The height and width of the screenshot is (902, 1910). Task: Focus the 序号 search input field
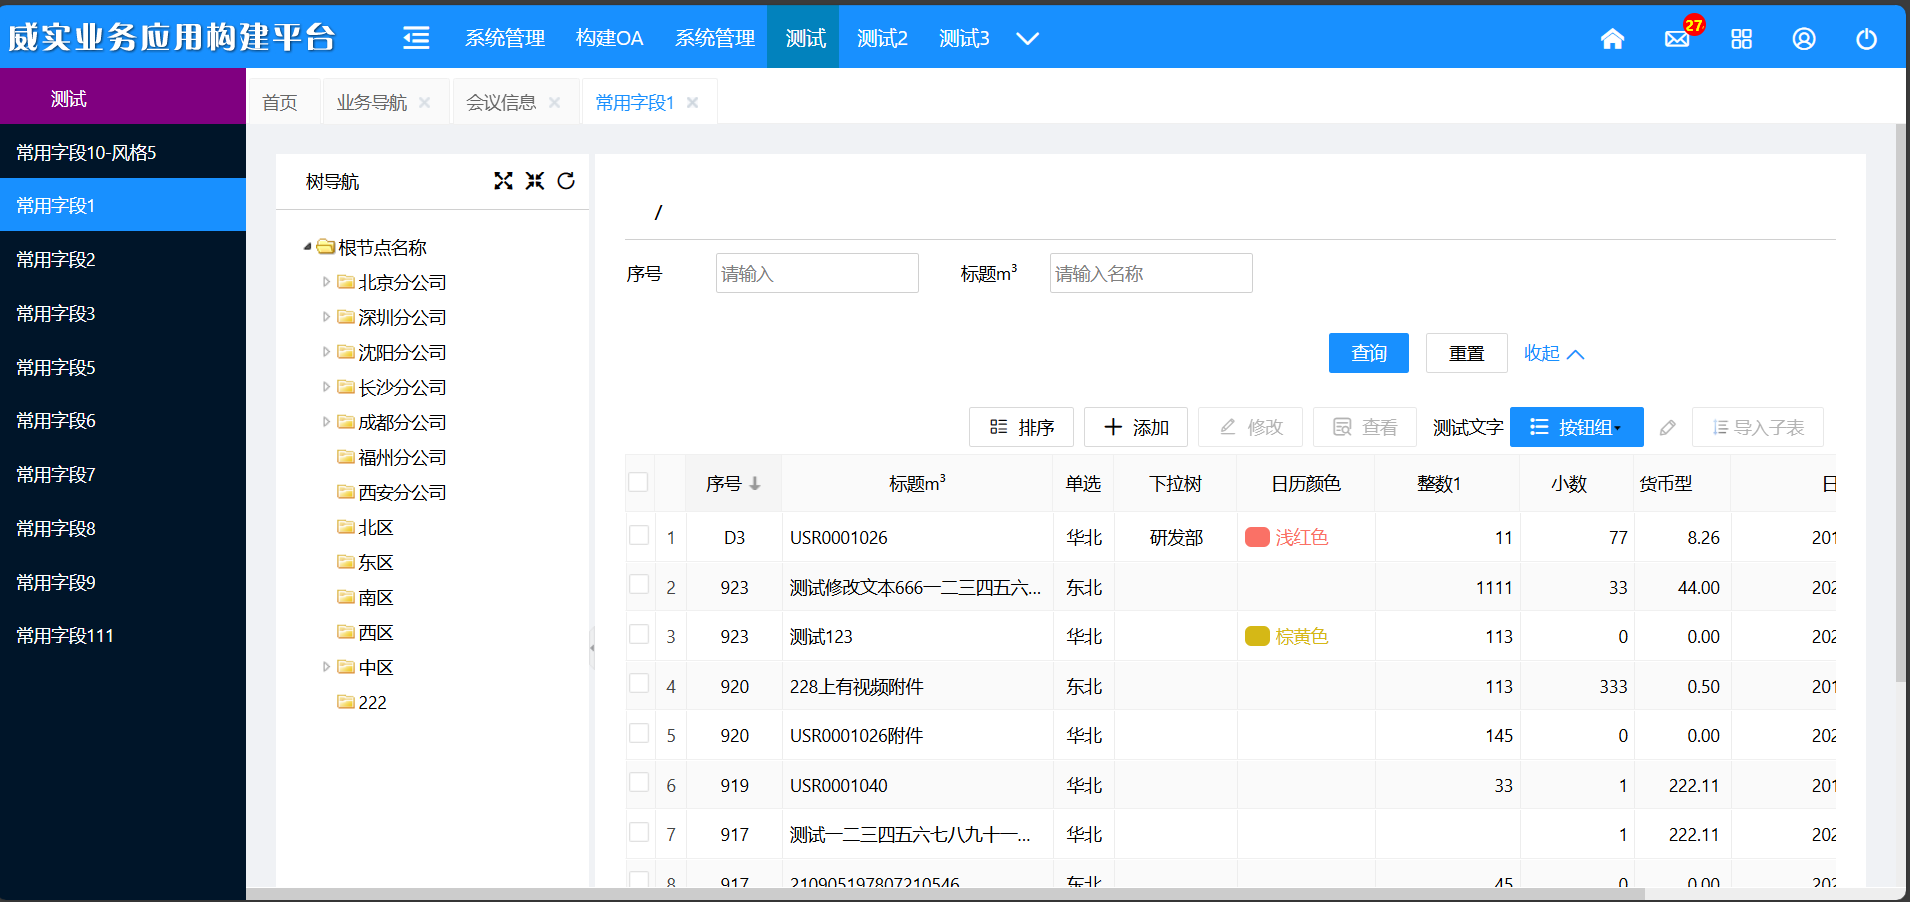tap(817, 273)
